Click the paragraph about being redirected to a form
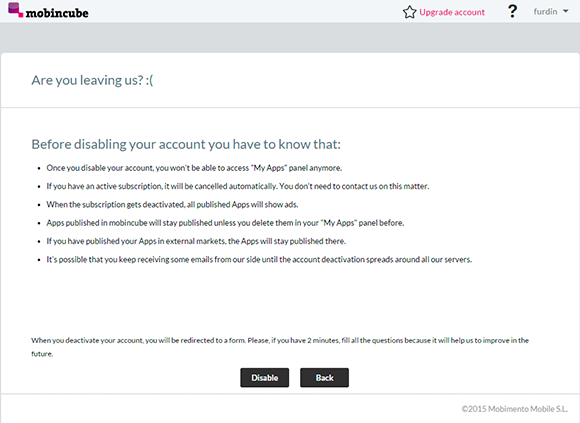 [x=280, y=347]
